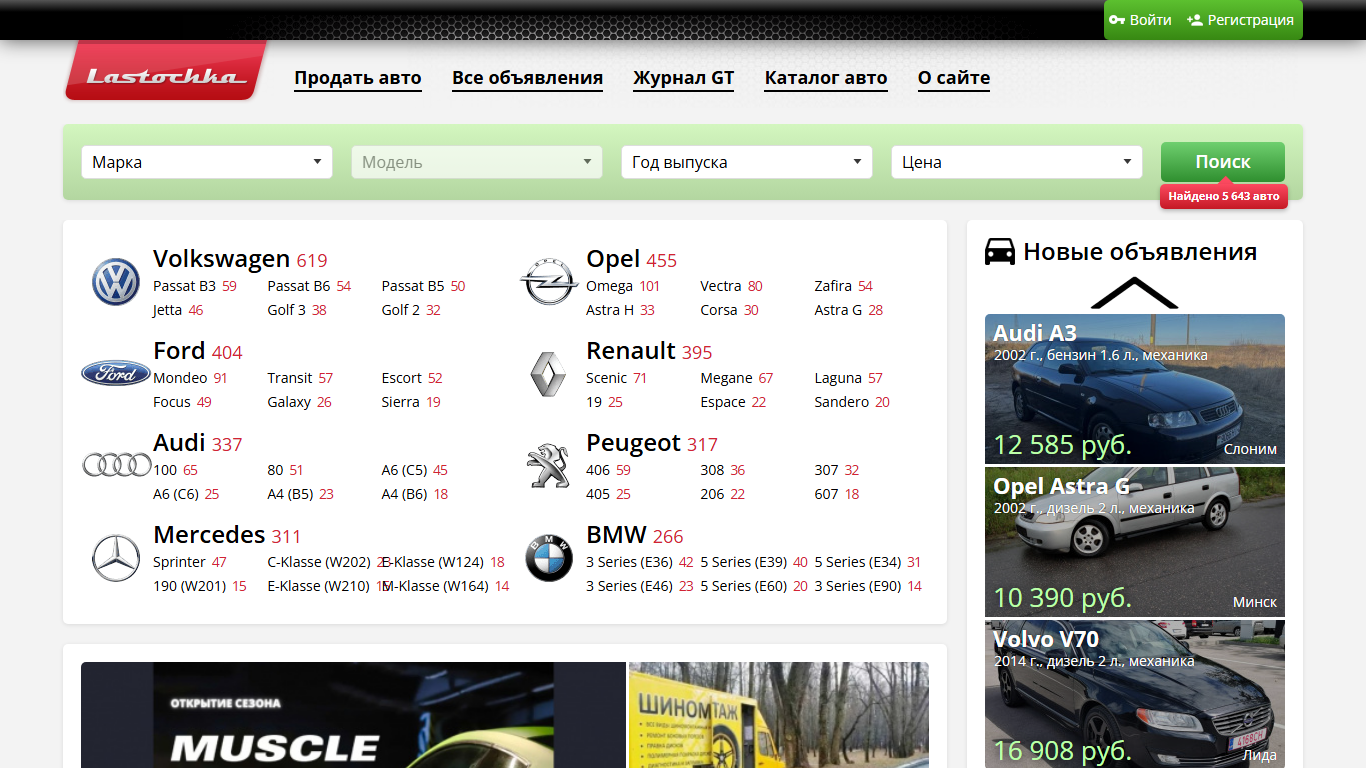
Task: Open the Mercedes 311 heading link
Action: tap(227, 535)
